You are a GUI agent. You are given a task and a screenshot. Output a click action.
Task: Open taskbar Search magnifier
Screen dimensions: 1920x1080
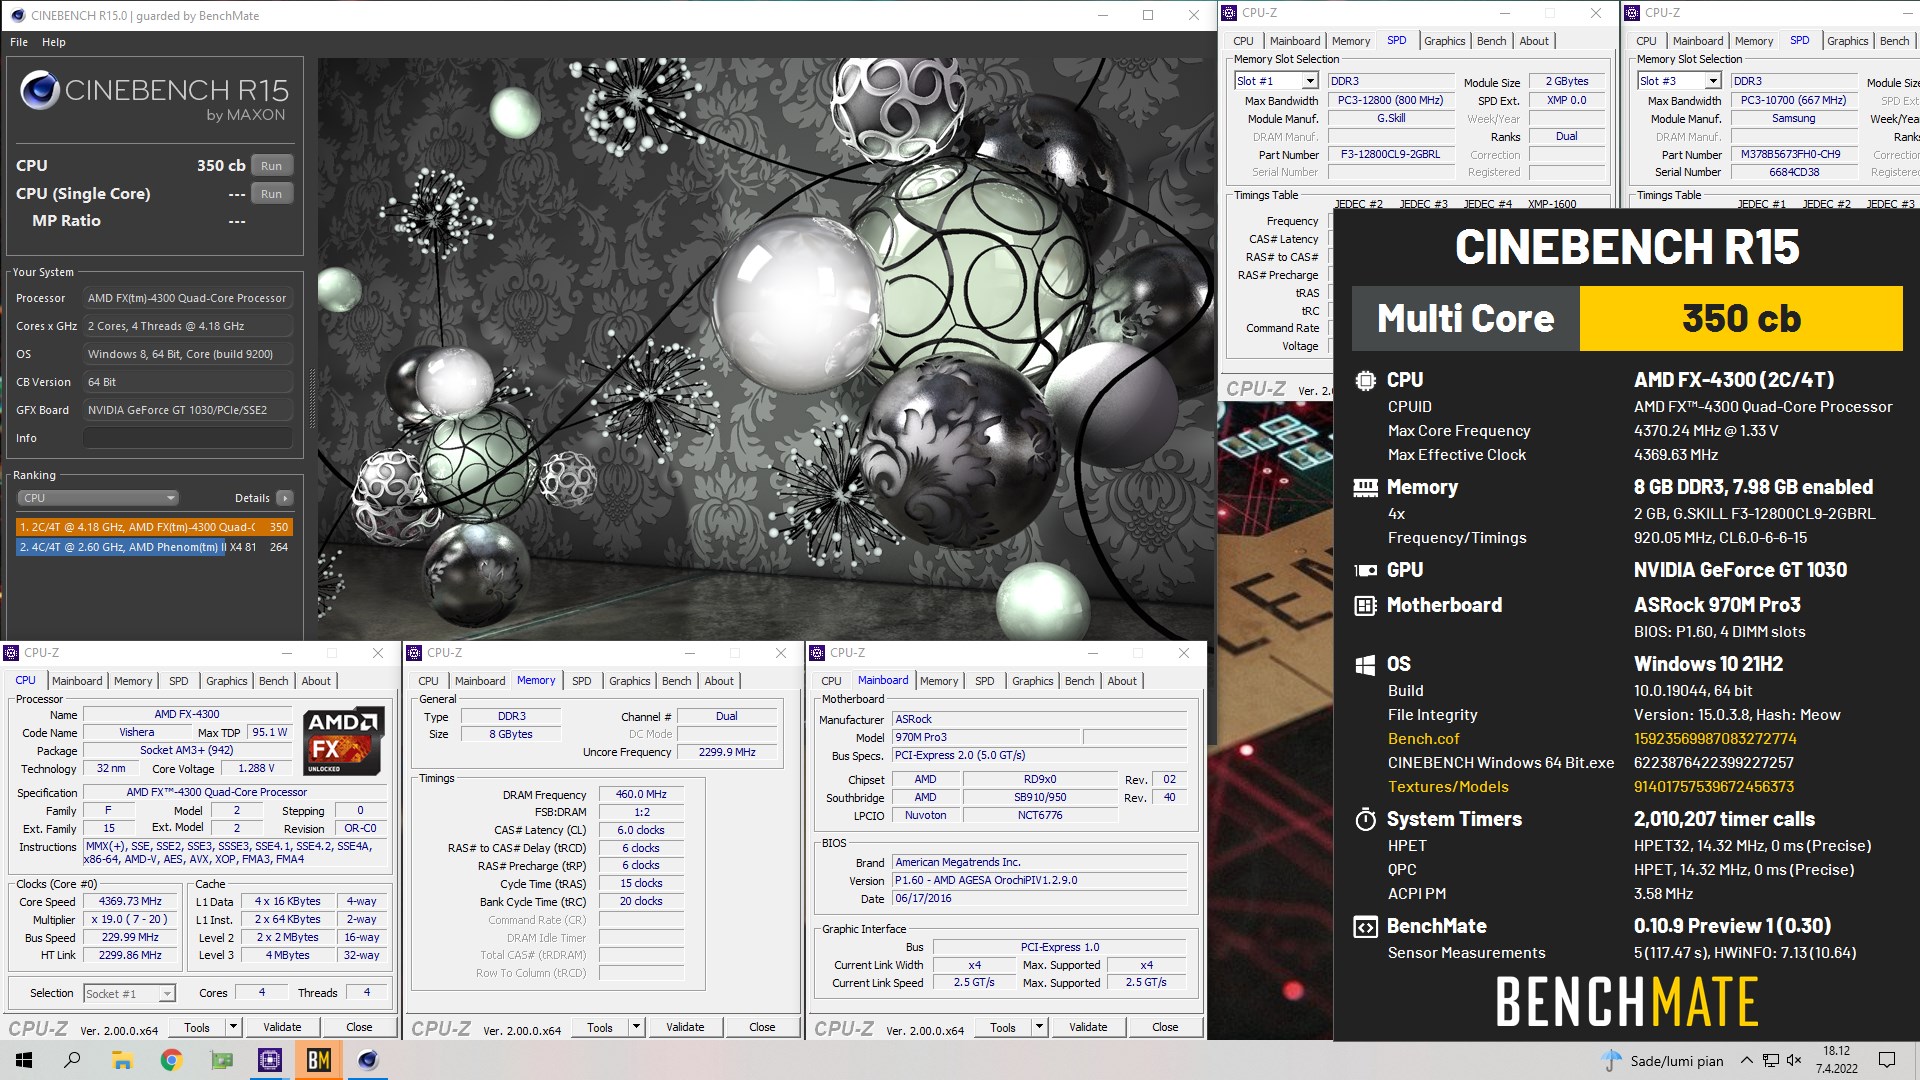click(72, 1060)
